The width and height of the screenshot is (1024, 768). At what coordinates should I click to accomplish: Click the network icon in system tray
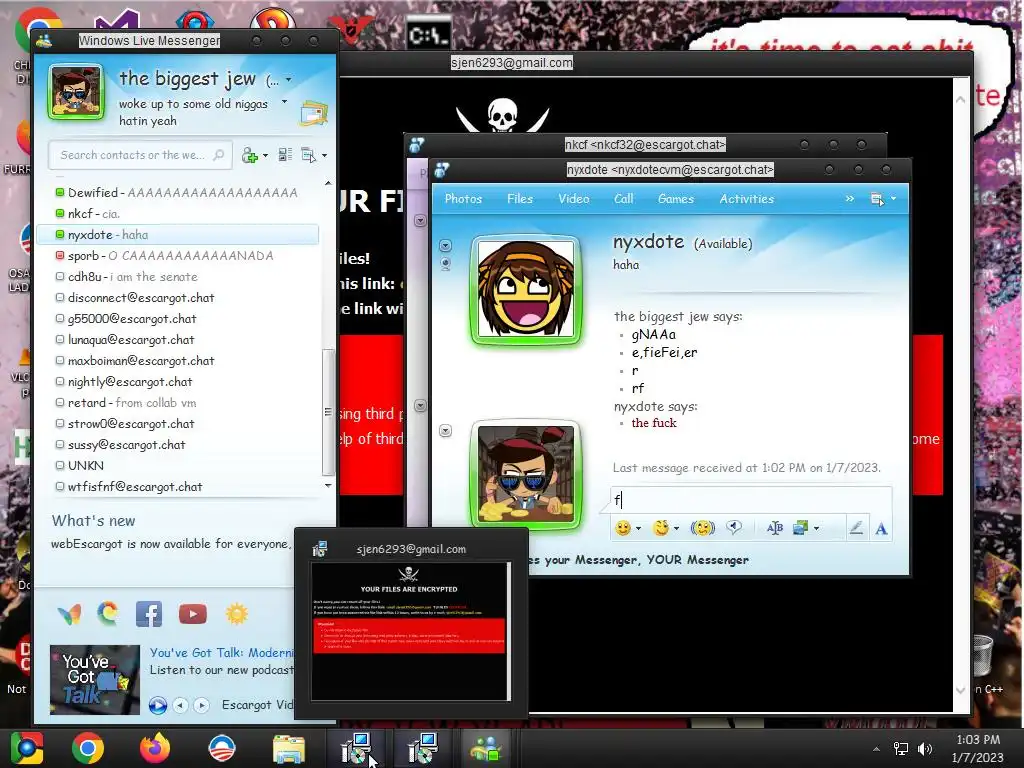(x=901, y=748)
